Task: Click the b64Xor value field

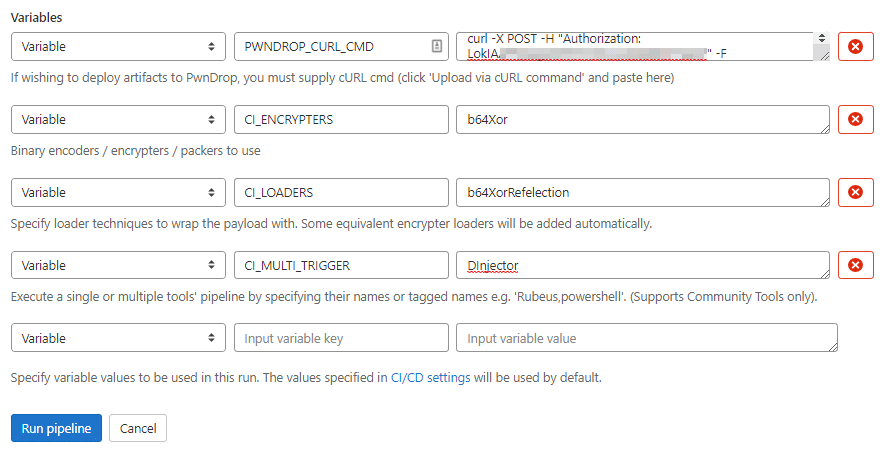Action: tap(641, 119)
